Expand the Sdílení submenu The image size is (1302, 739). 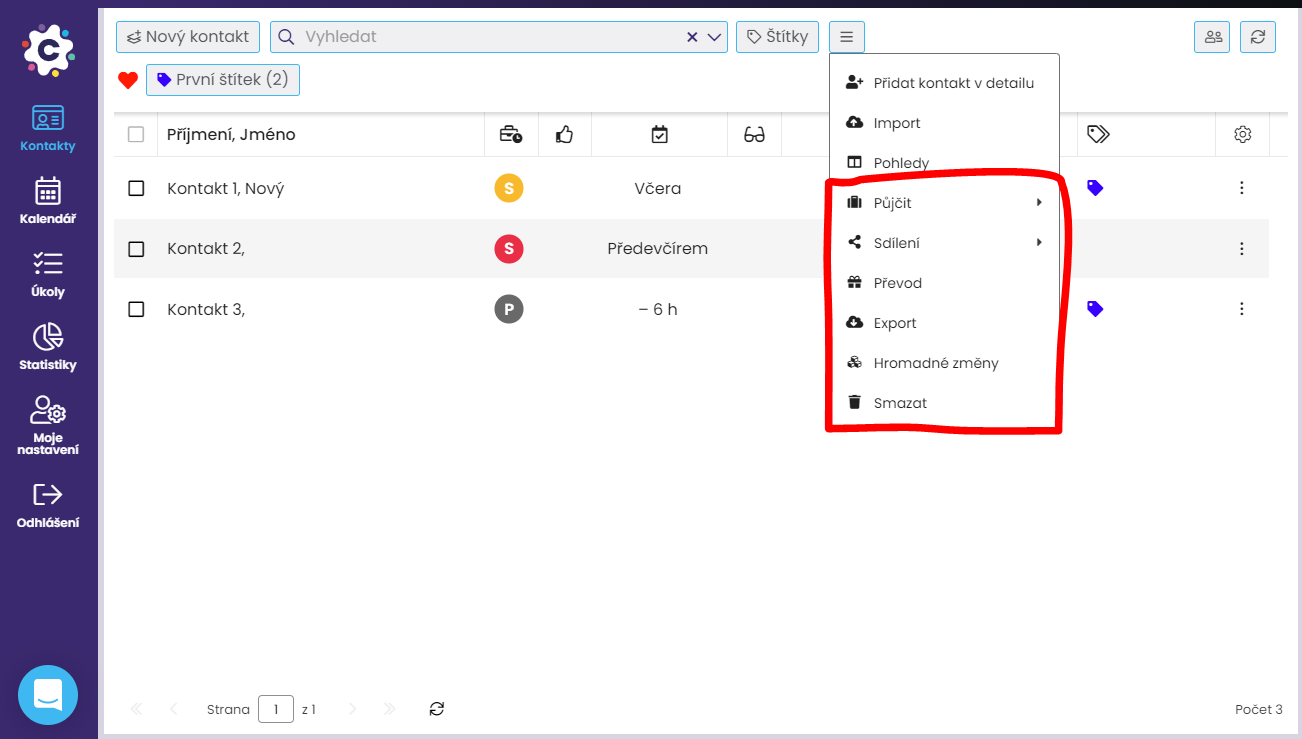point(944,243)
